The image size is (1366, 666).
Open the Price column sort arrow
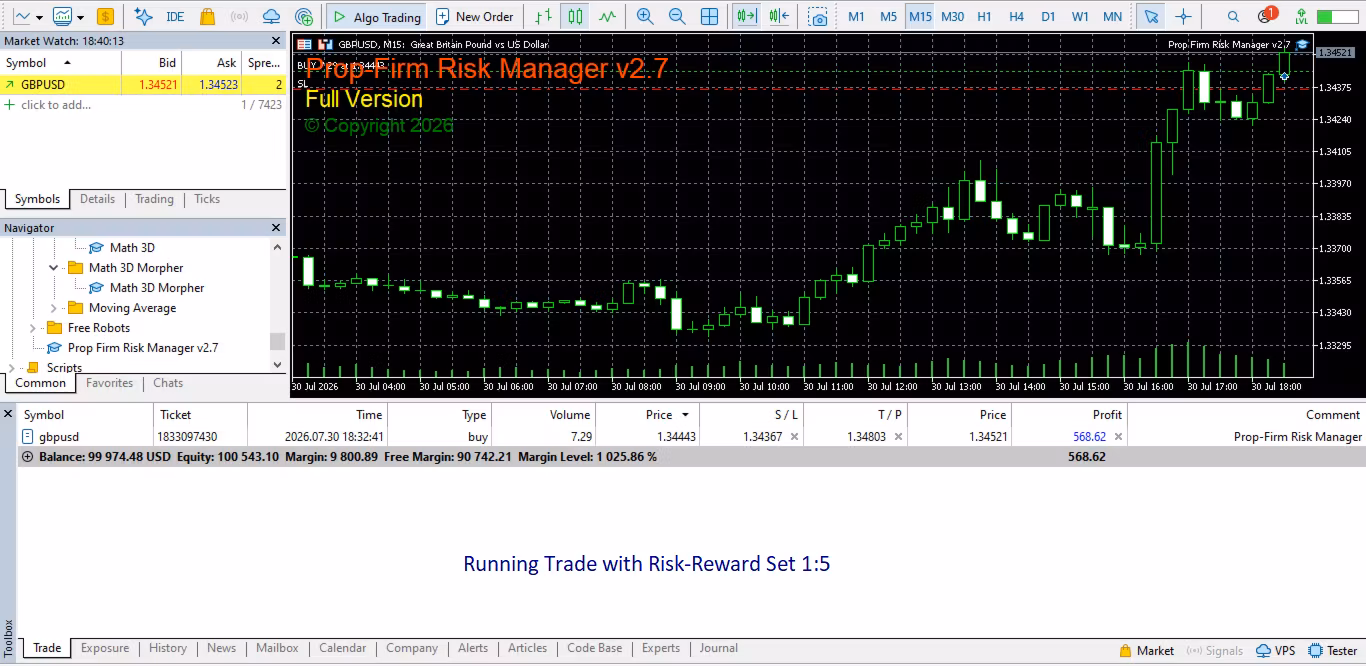click(685, 414)
